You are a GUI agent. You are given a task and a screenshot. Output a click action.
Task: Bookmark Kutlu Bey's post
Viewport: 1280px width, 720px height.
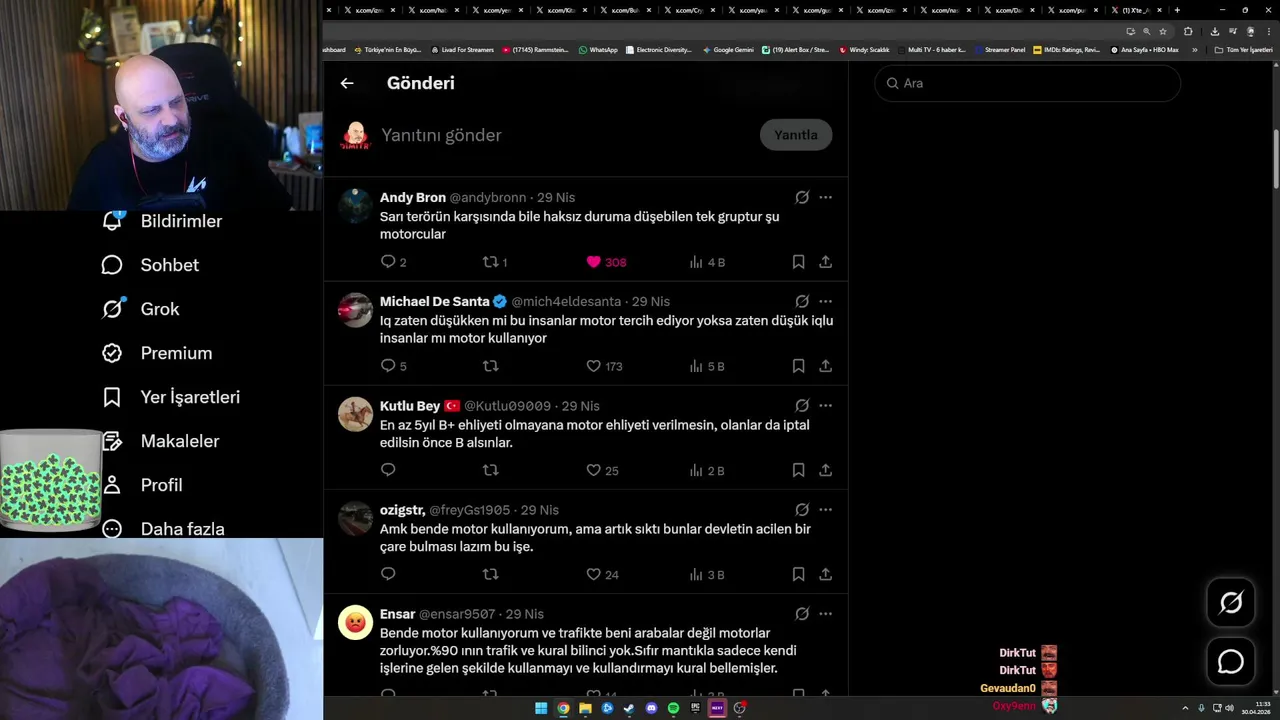(x=798, y=470)
